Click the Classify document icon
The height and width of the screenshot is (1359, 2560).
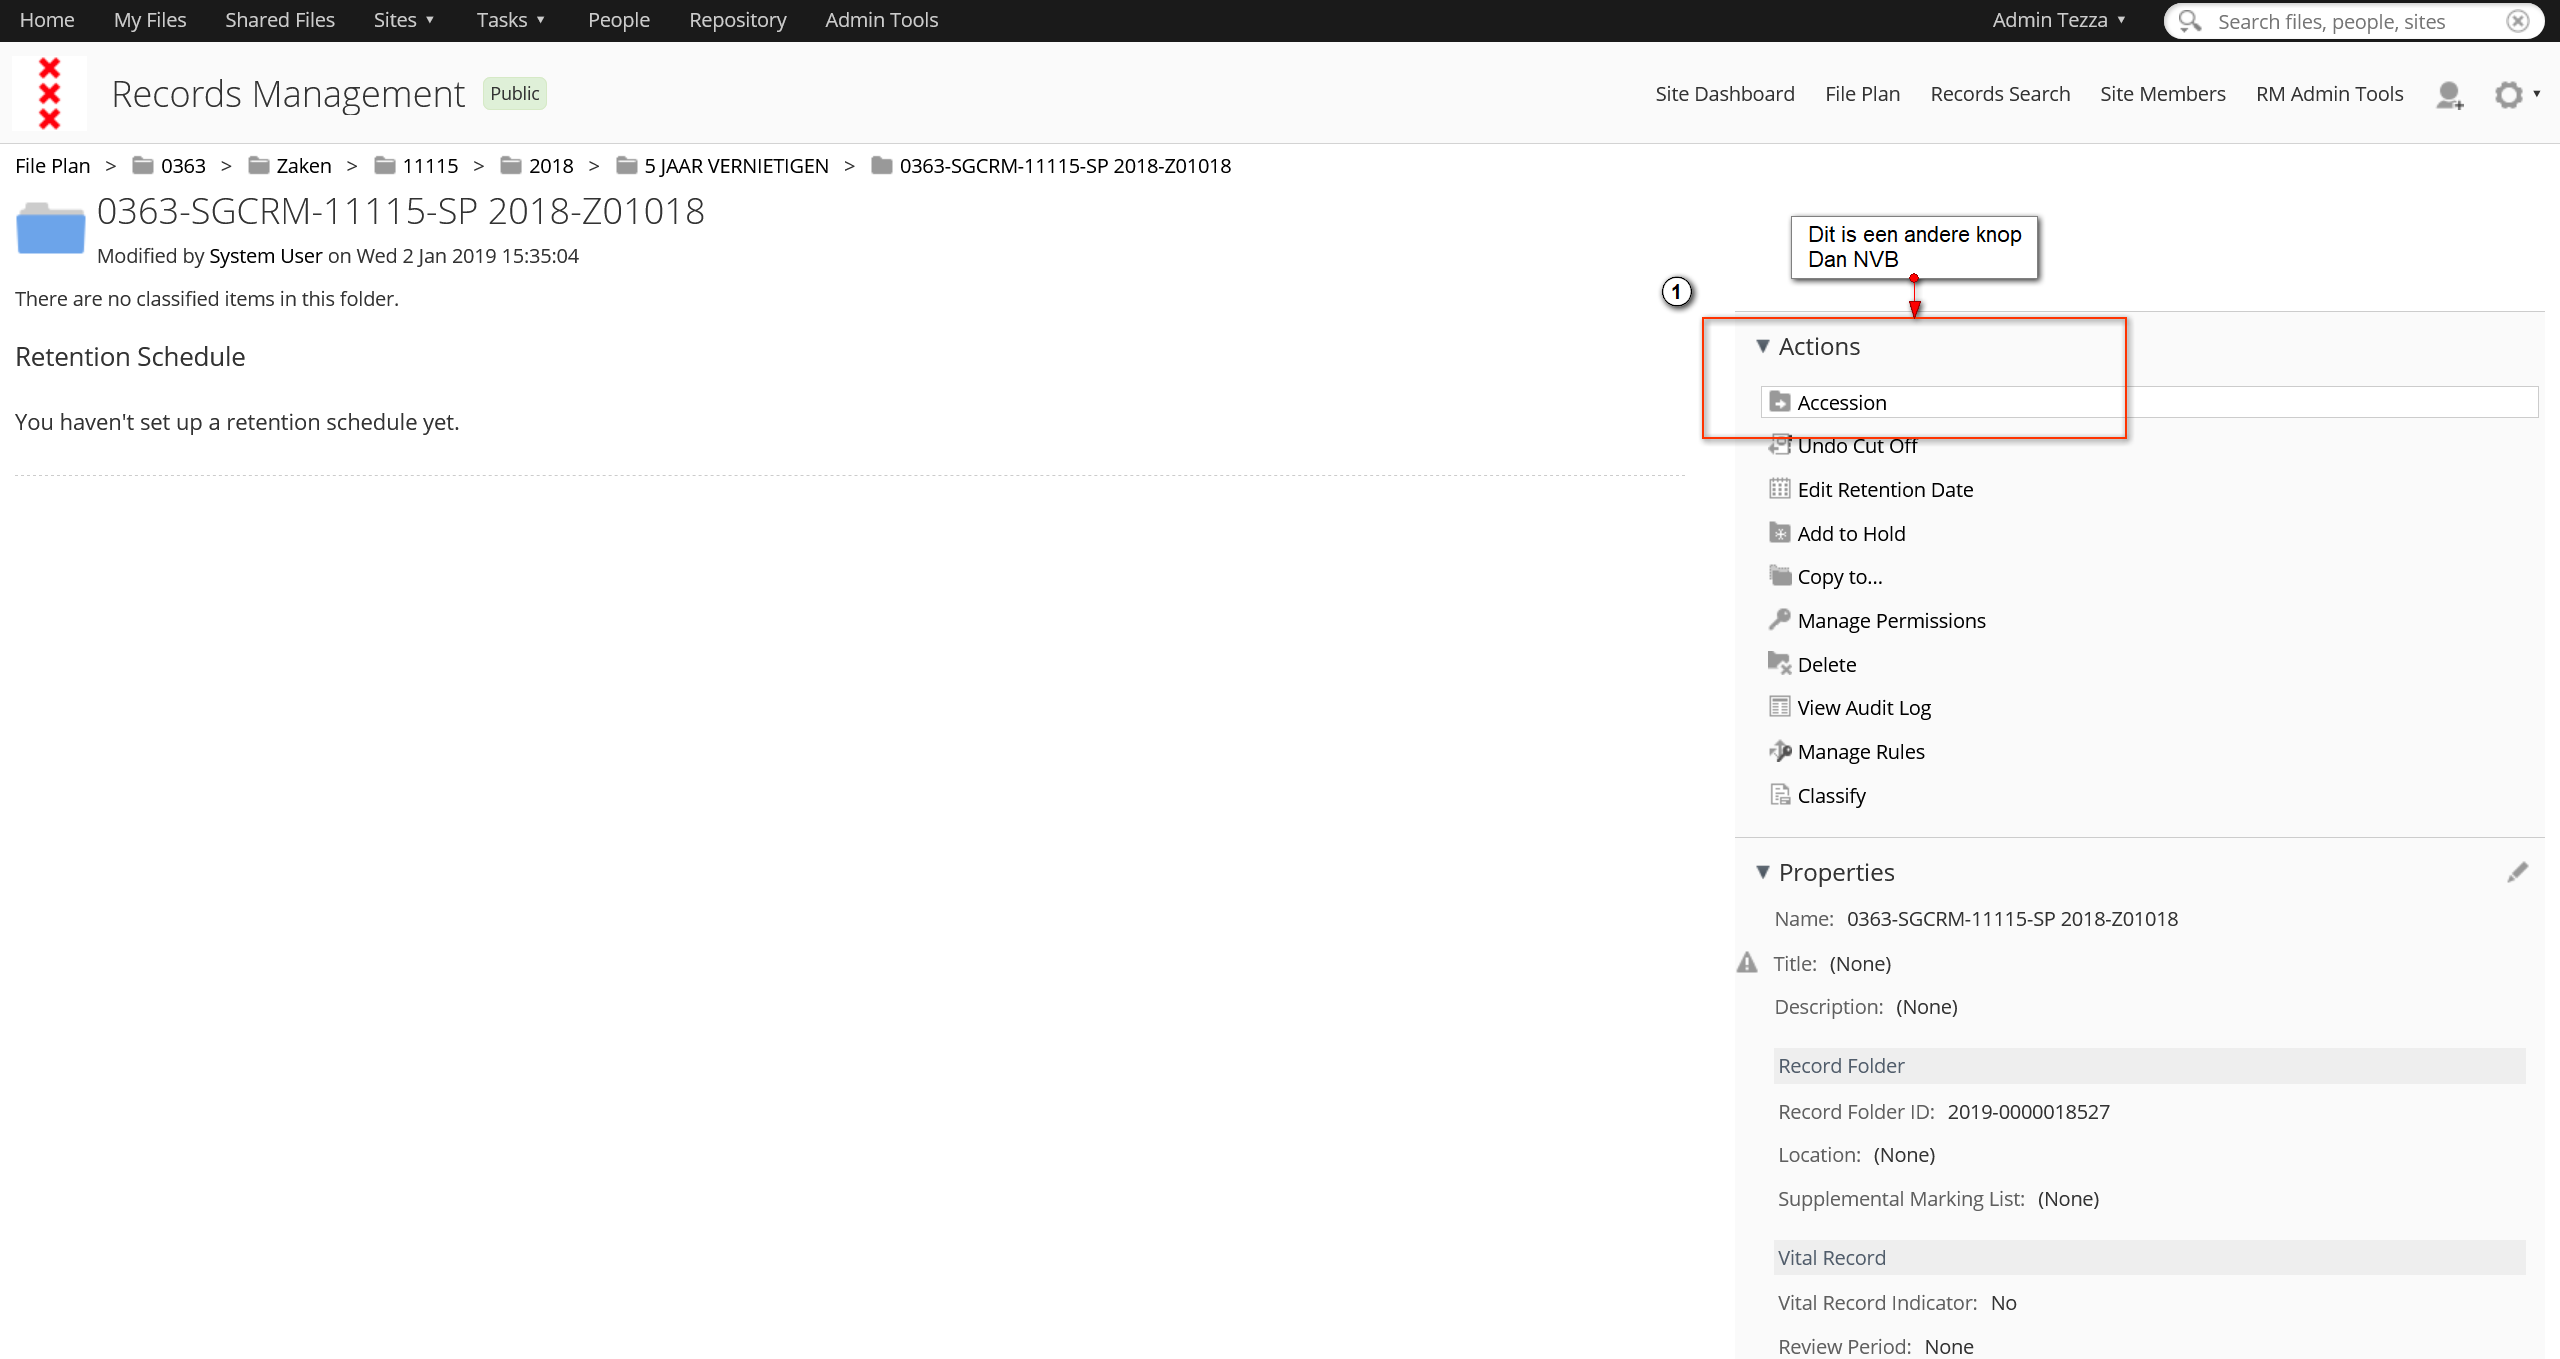pos(1780,795)
